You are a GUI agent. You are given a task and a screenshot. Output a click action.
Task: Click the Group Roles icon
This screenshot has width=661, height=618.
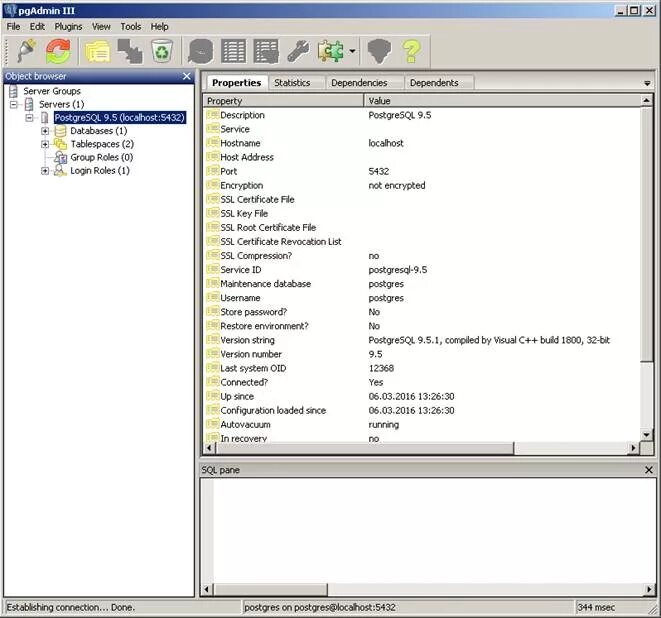point(61,157)
